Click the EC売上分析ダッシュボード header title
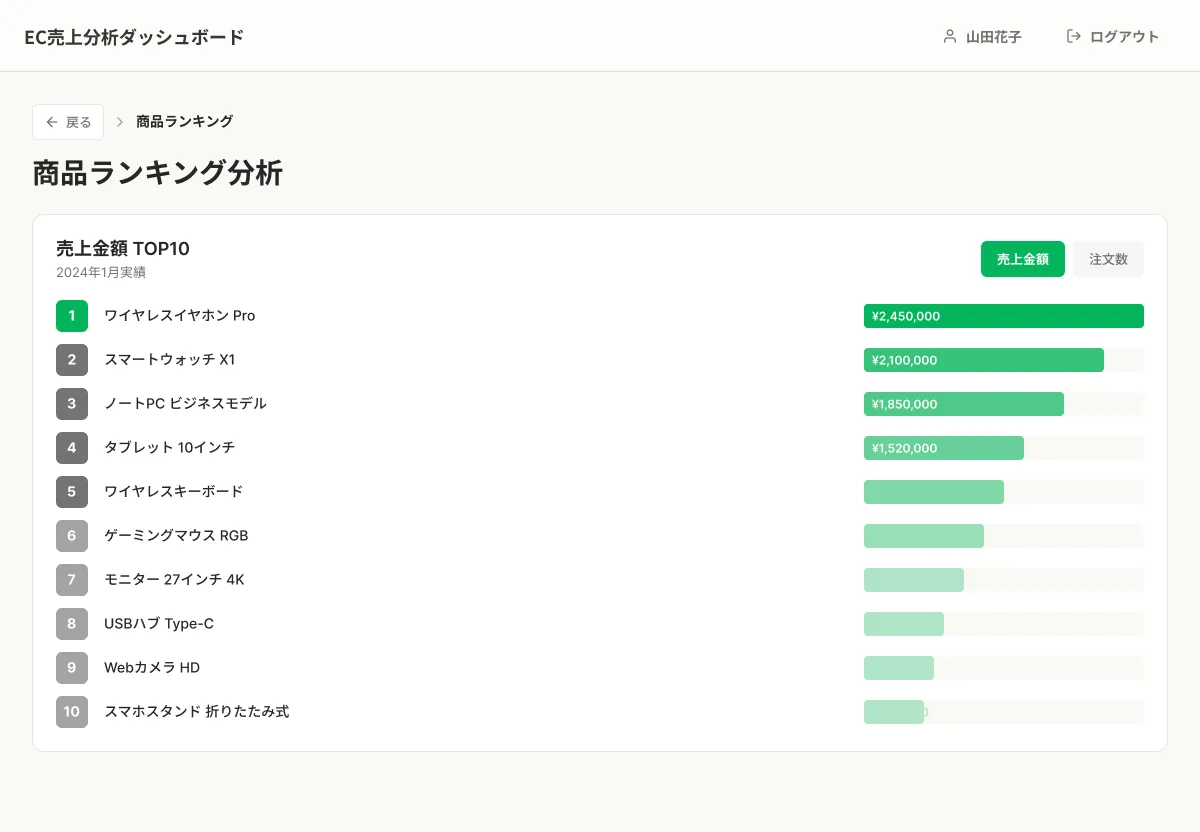Image resolution: width=1200 pixels, height=832 pixels. [x=134, y=37]
